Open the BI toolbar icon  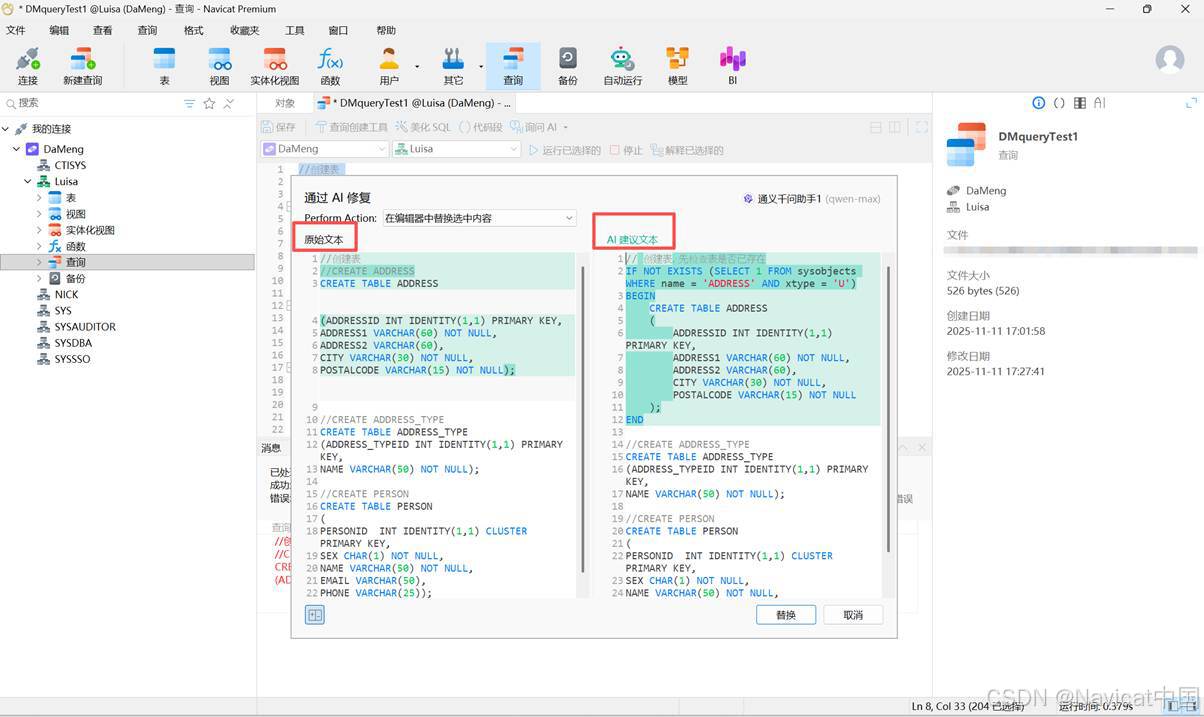[733, 66]
